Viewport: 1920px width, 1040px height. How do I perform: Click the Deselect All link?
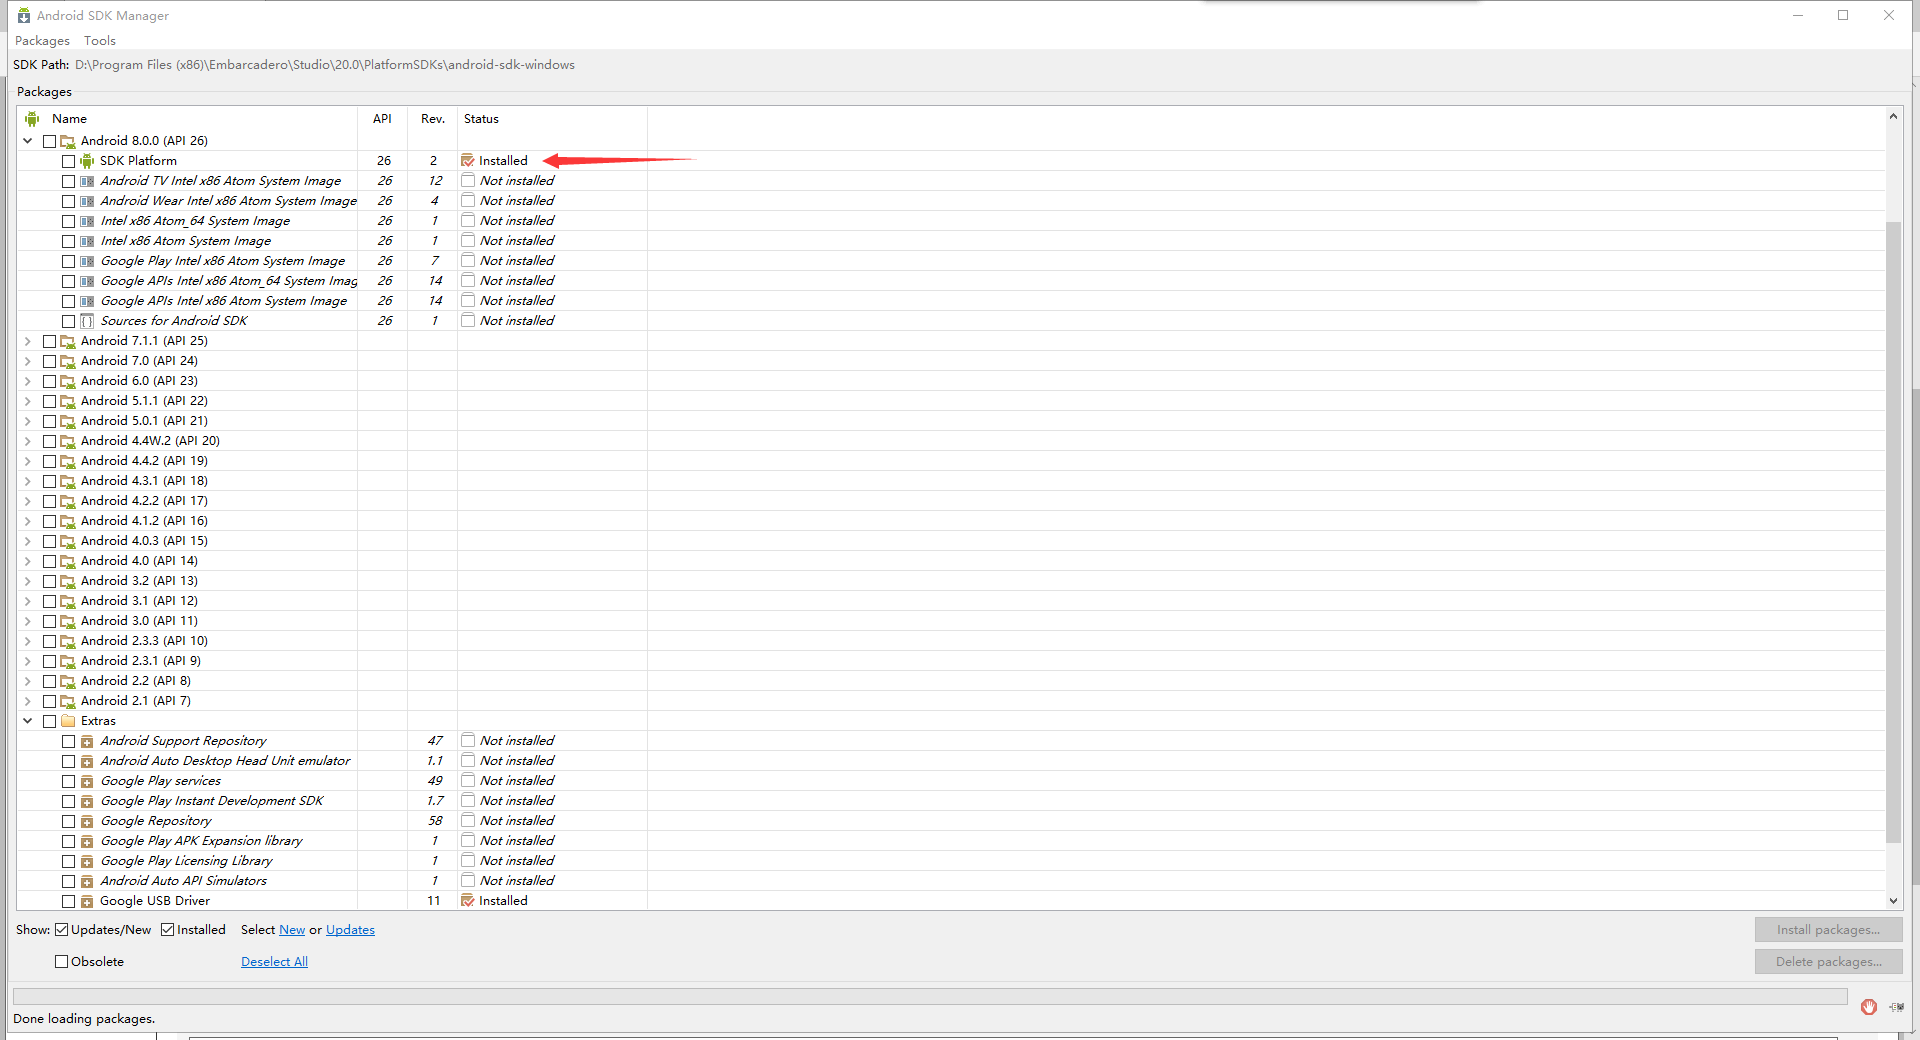pyautogui.click(x=274, y=962)
